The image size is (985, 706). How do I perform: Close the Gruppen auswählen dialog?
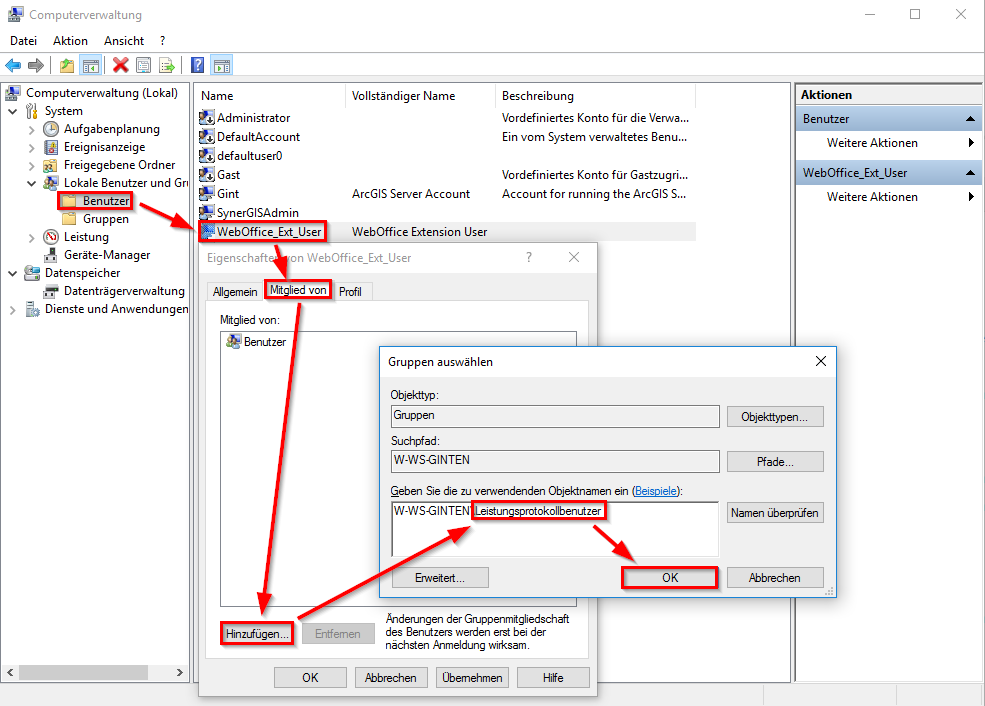pos(820,361)
